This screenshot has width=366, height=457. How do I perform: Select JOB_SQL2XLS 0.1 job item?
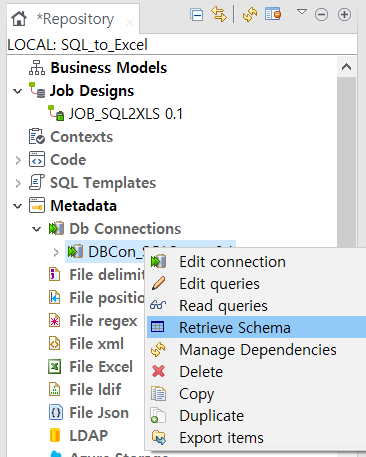point(126,114)
